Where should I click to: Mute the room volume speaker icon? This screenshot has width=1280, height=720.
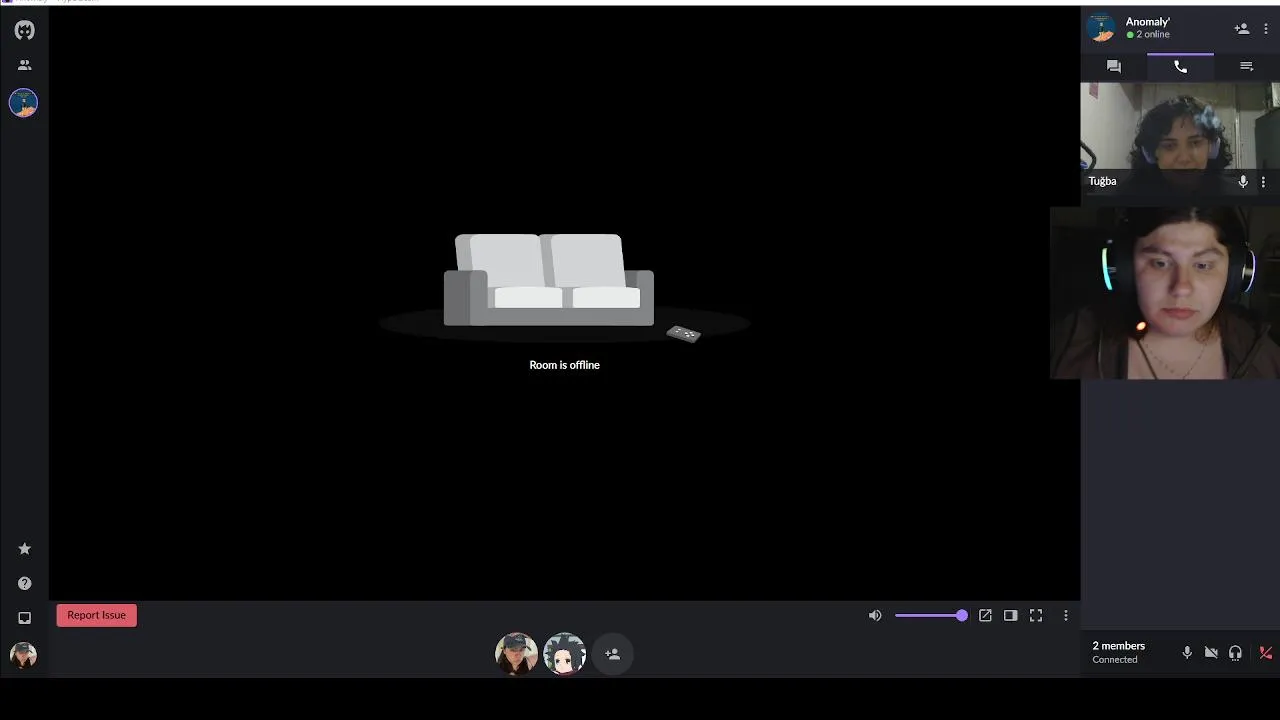click(875, 616)
